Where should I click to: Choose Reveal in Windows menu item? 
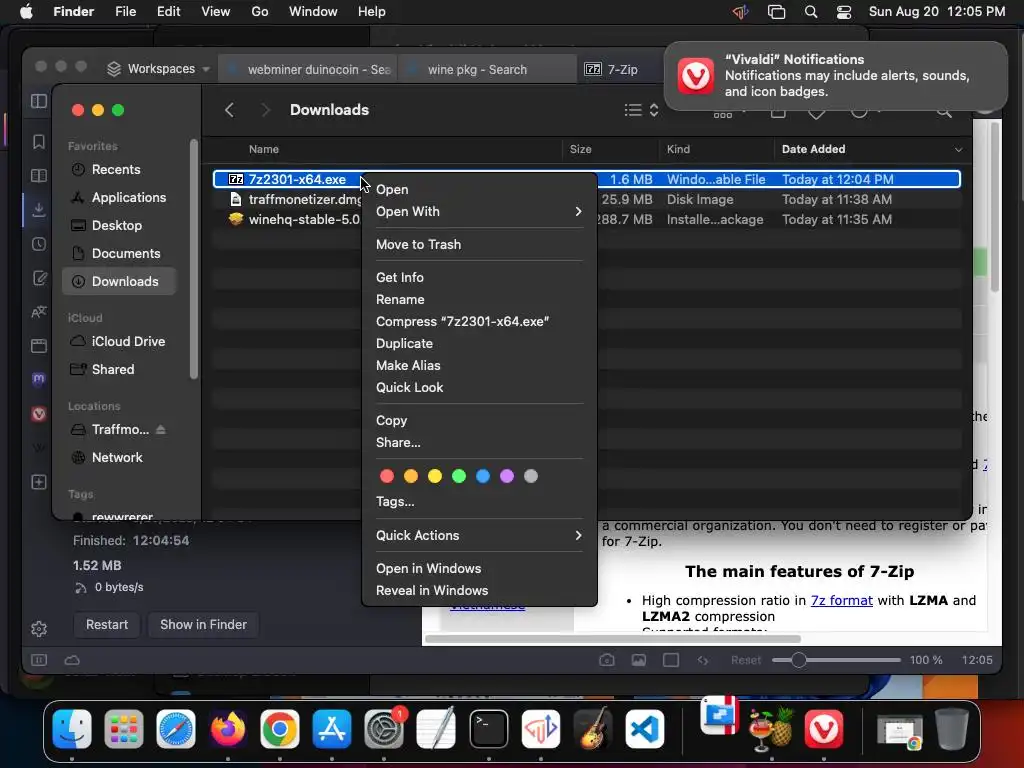[x=479, y=590]
